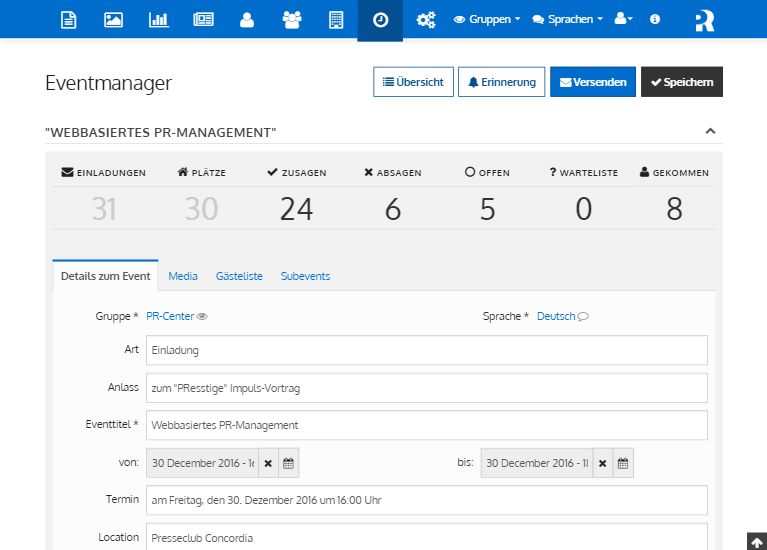767x550 pixels.
Task: Clear the von date with the X
Action: [x=268, y=463]
